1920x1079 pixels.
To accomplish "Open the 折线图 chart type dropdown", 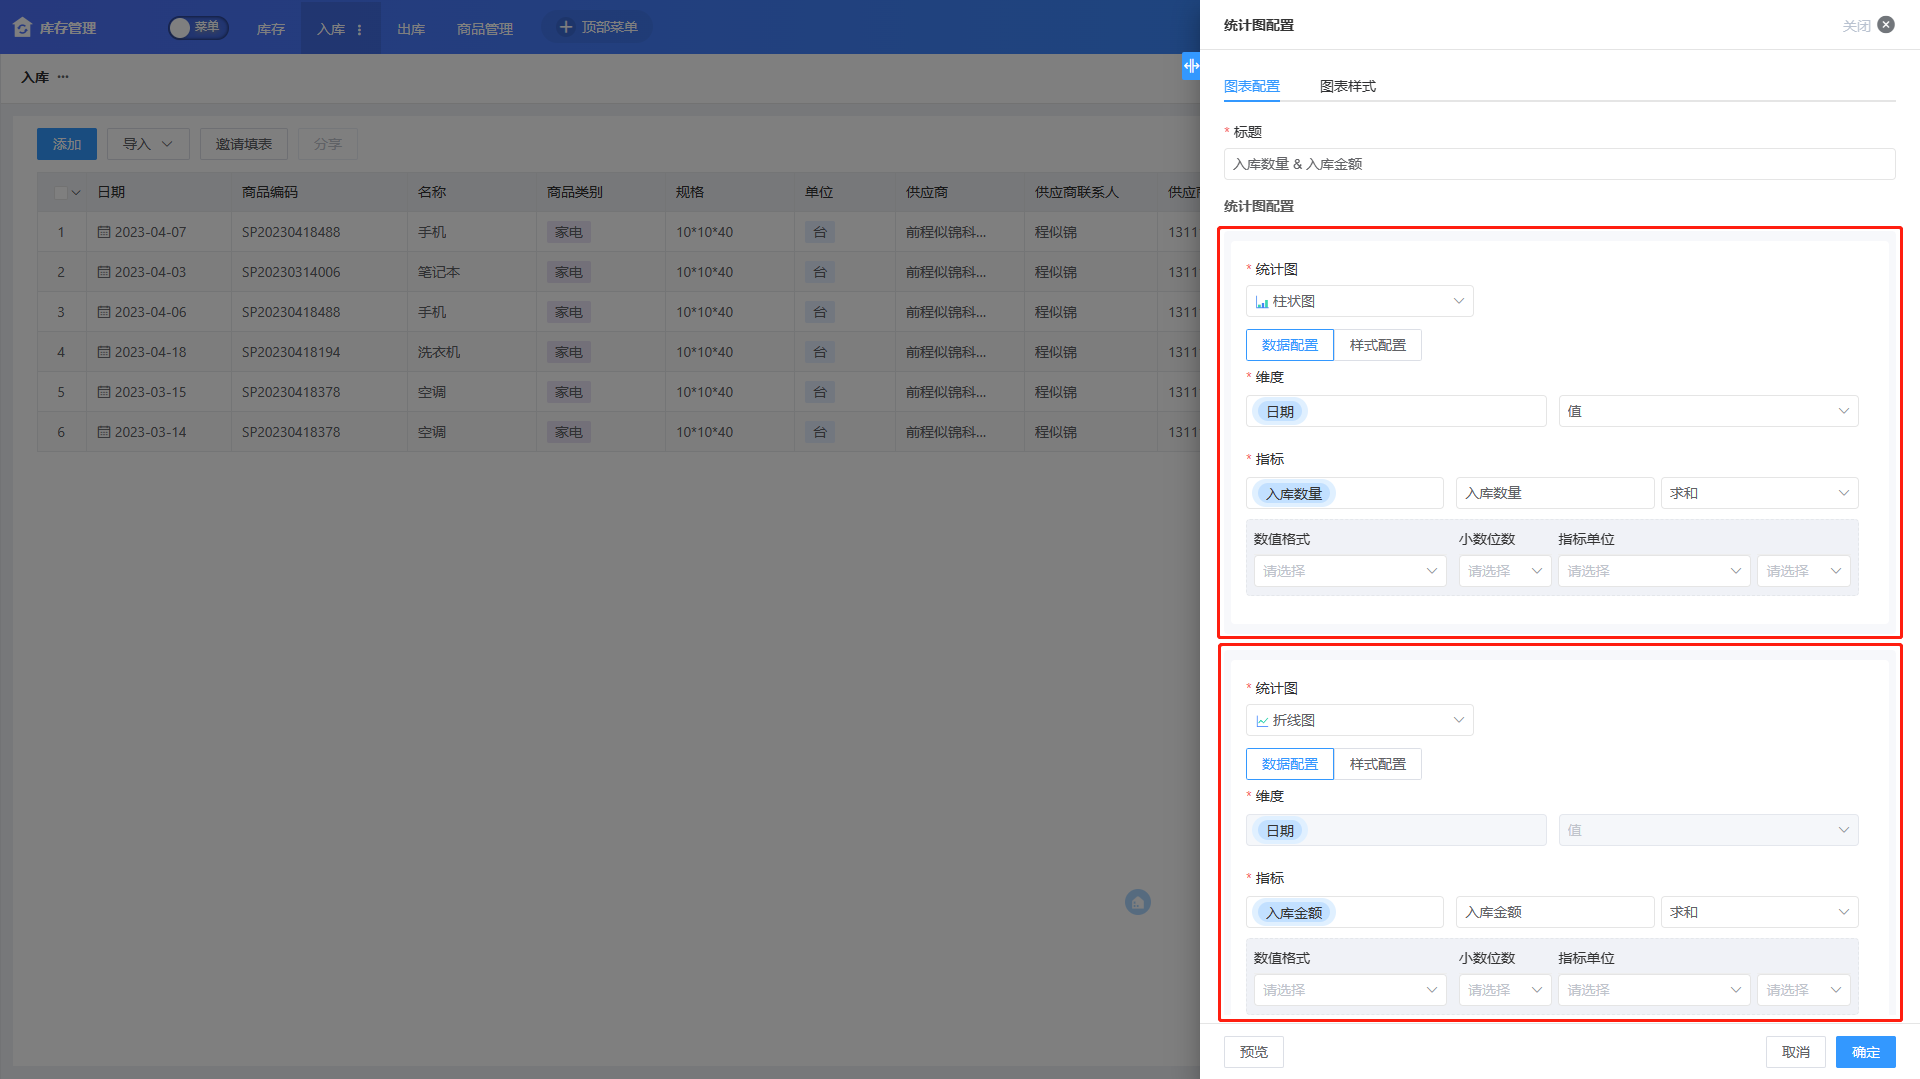I will point(1359,720).
